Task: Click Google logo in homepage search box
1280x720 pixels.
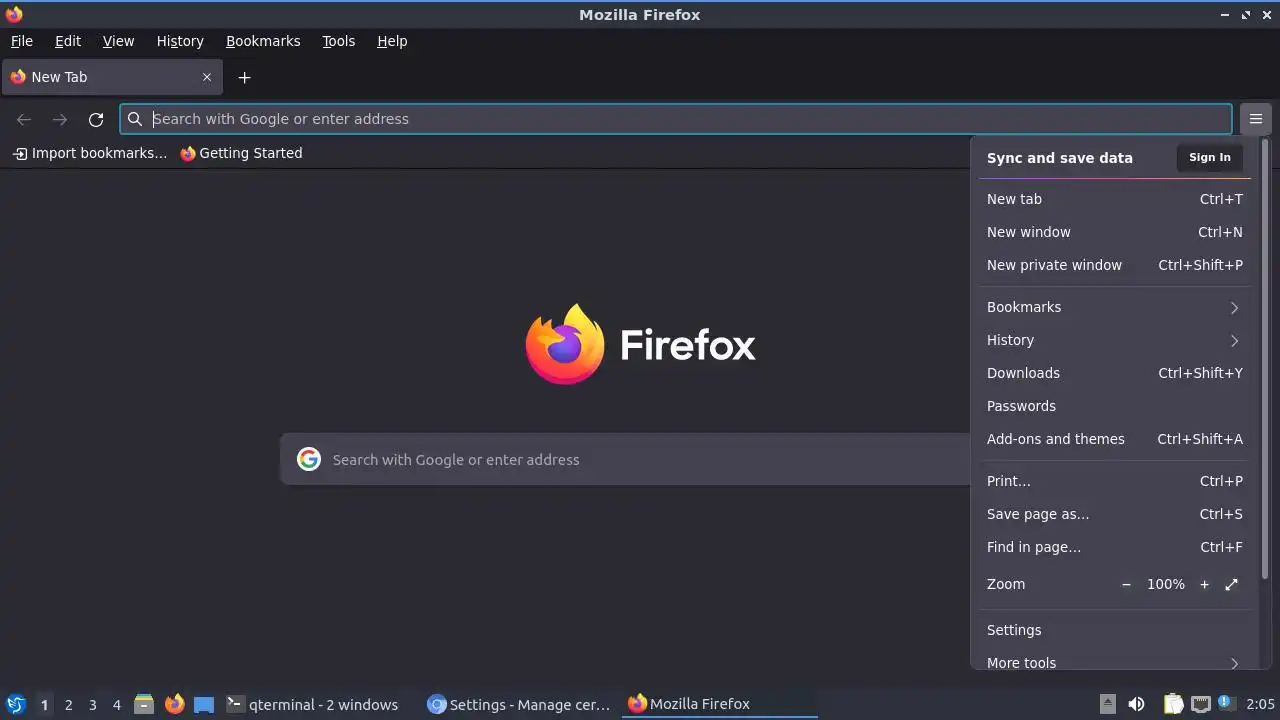Action: (x=309, y=459)
